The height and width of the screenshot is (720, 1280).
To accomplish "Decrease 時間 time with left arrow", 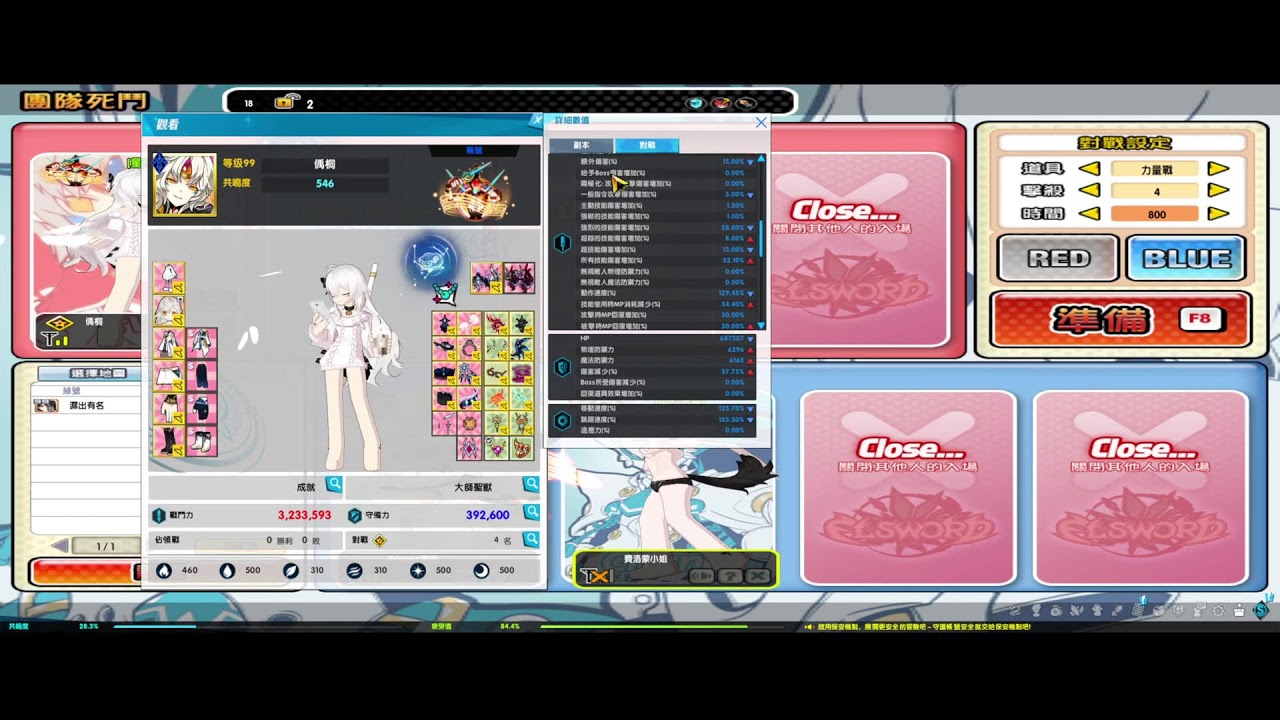I will (1089, 213).
